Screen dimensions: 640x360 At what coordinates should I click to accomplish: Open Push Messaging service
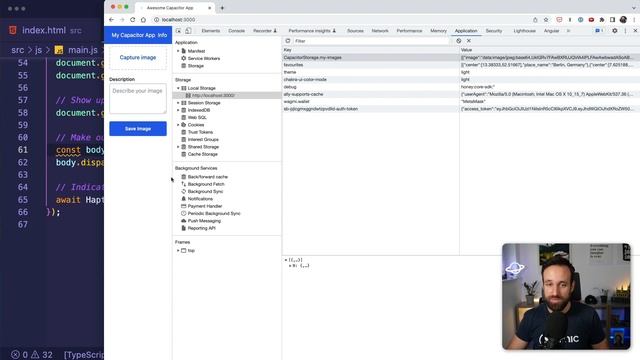coord(204,221)
